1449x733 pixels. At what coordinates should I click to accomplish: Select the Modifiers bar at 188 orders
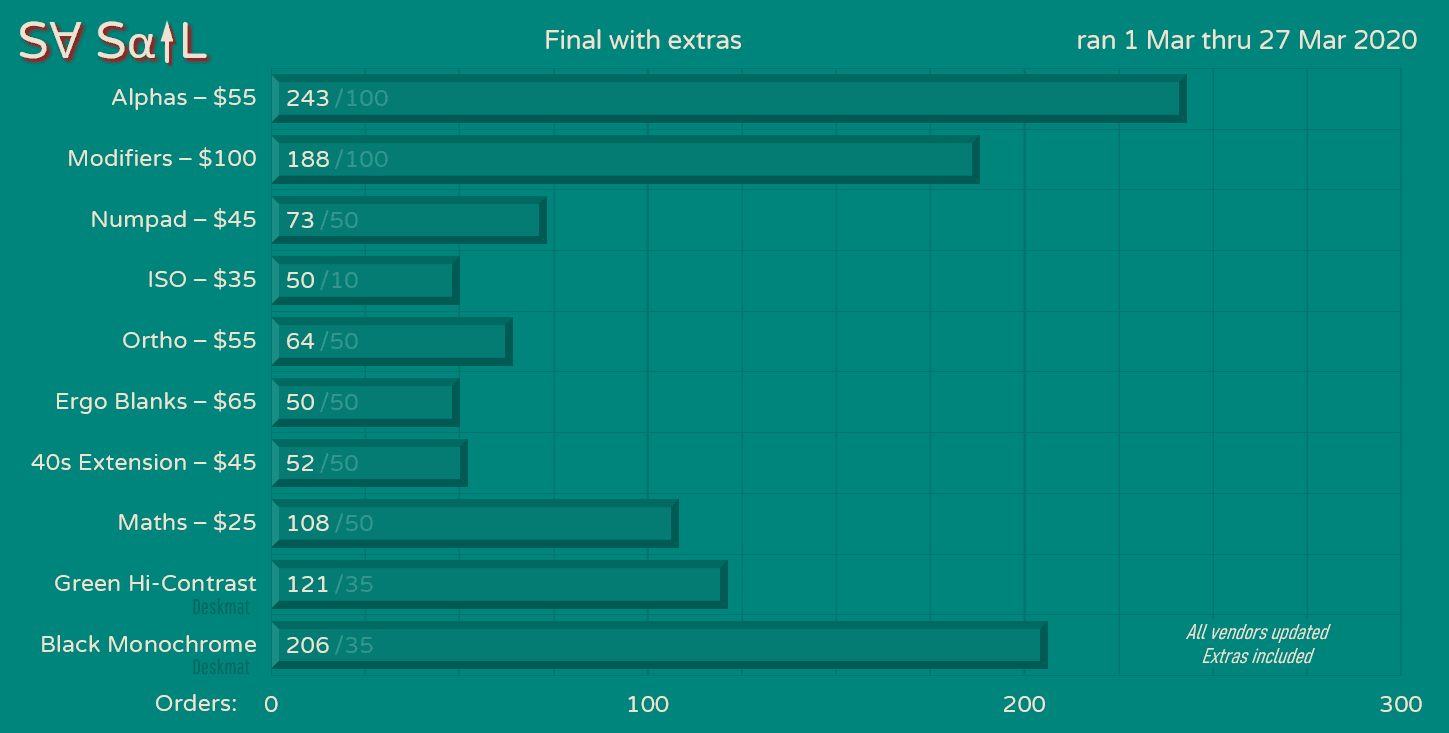625,159
